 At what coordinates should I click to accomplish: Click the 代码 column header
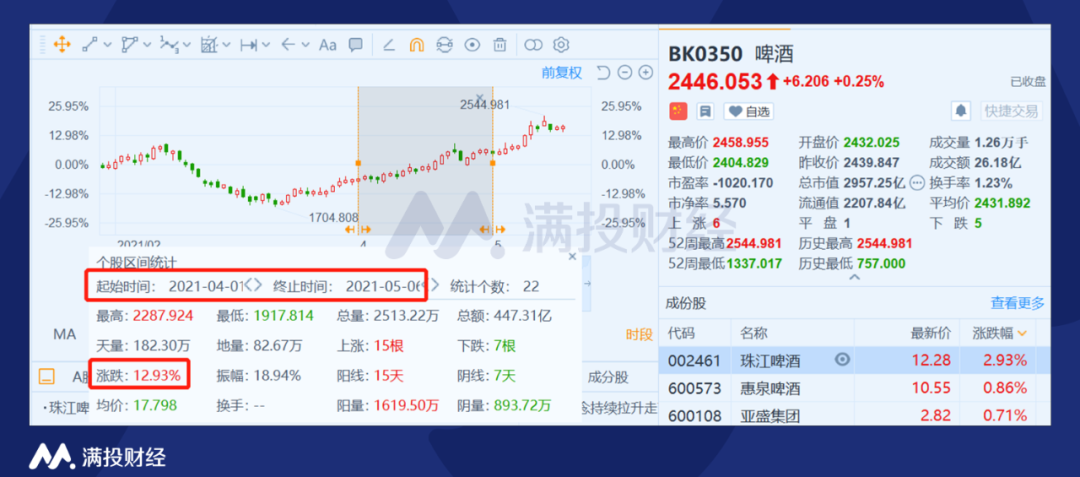click(681, 333)
